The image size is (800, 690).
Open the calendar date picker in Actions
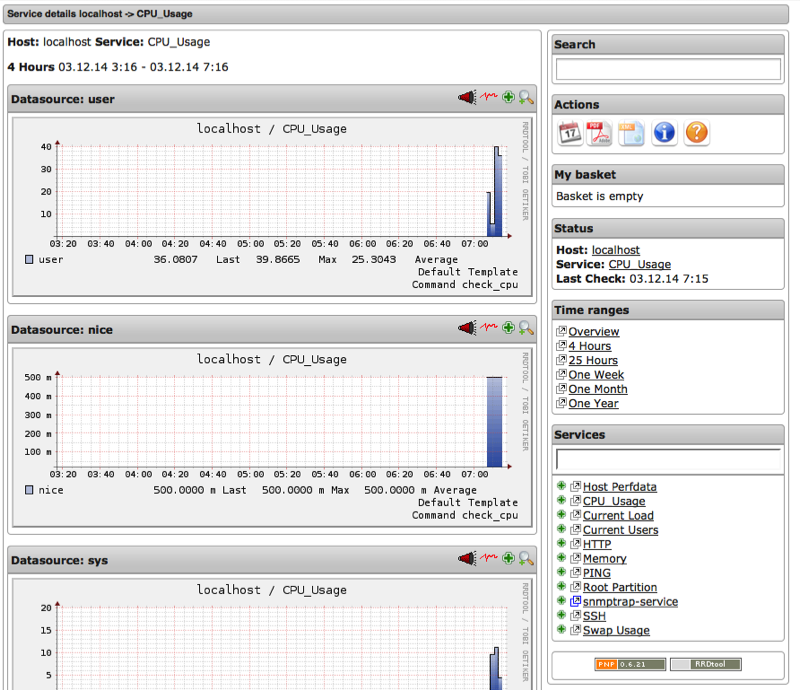tap(570, 132)
